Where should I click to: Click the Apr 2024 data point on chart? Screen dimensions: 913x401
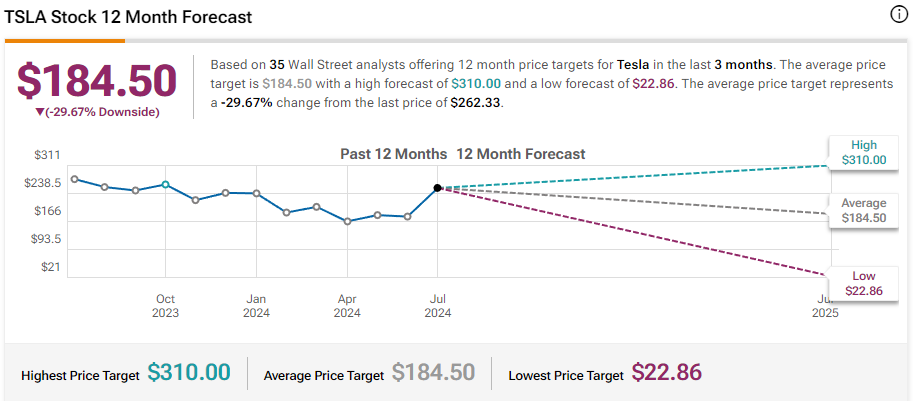click(347, 221)
